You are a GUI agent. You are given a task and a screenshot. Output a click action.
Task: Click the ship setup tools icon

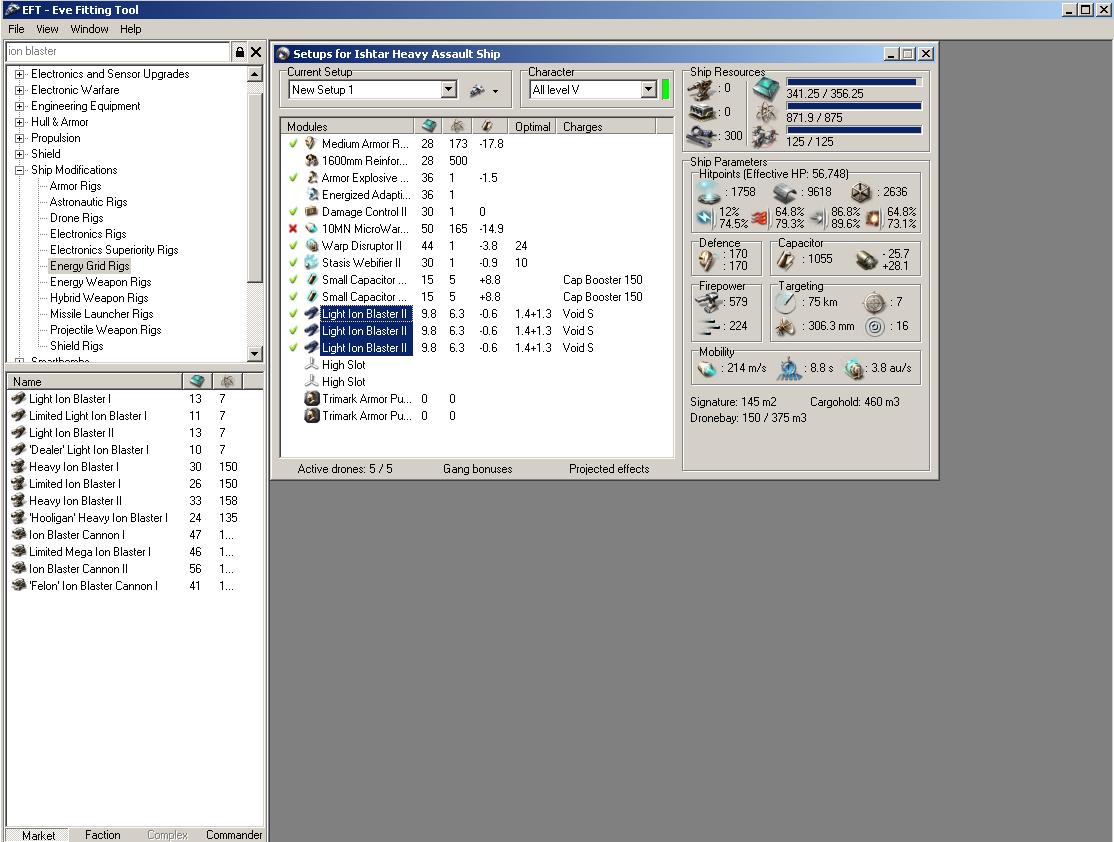click(477, 90)
